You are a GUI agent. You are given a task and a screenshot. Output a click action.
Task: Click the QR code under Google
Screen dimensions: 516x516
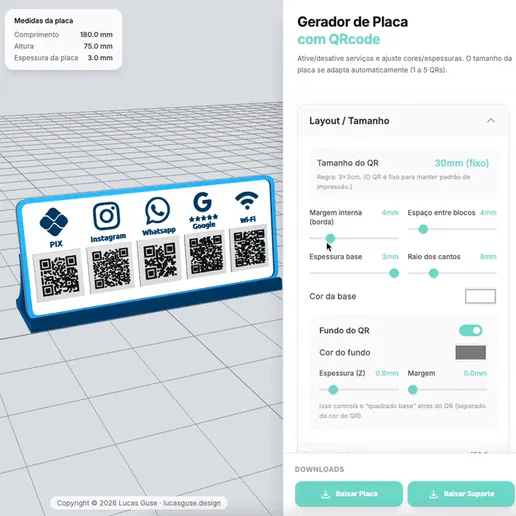[x=205, y=253]
